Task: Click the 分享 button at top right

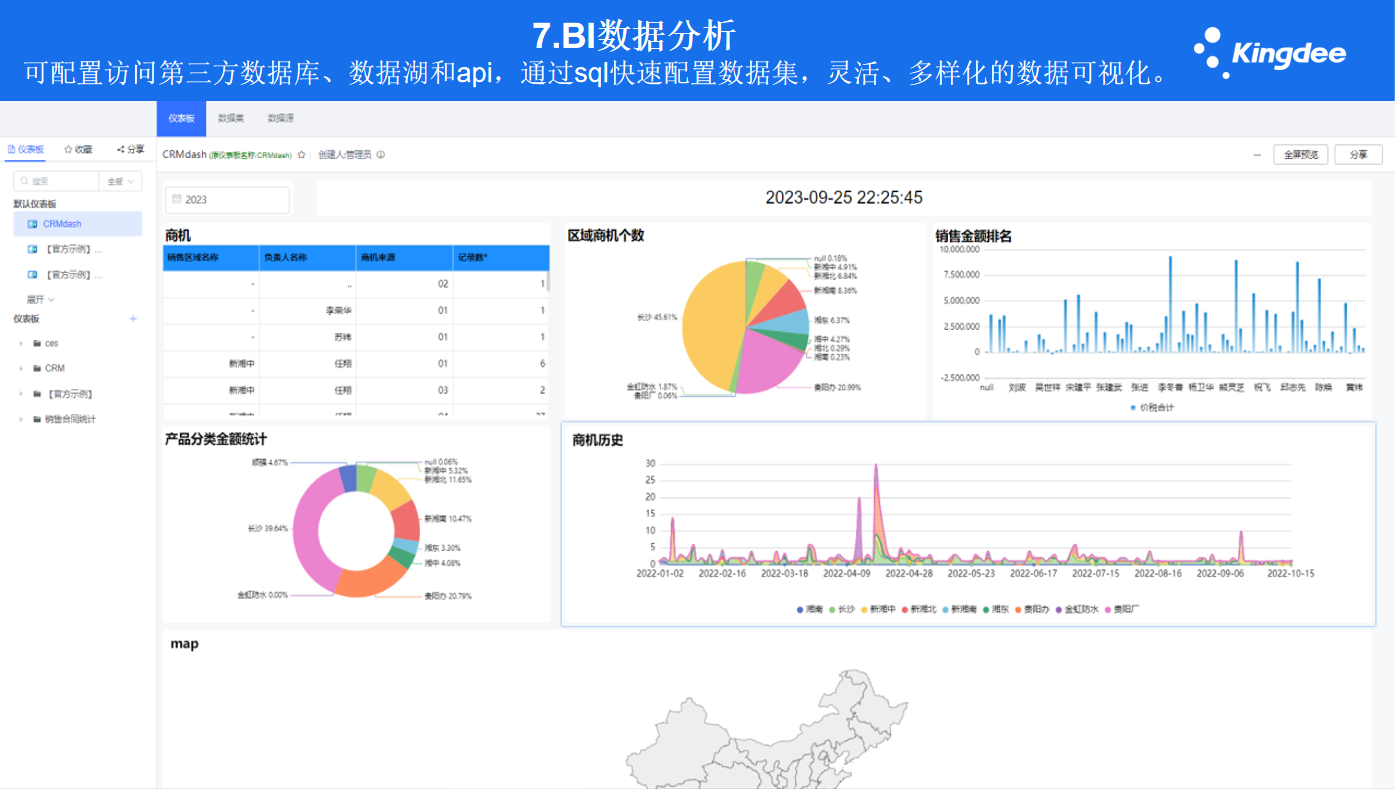Action: coord(1358,155)
